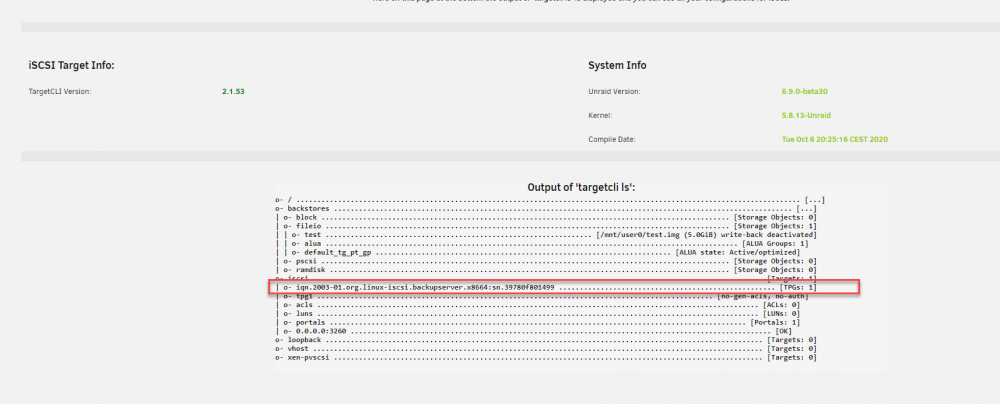The image size is (1000, 404).
Task: Click the 'ALUA Groups: 1' value
Action: [775, 244]
